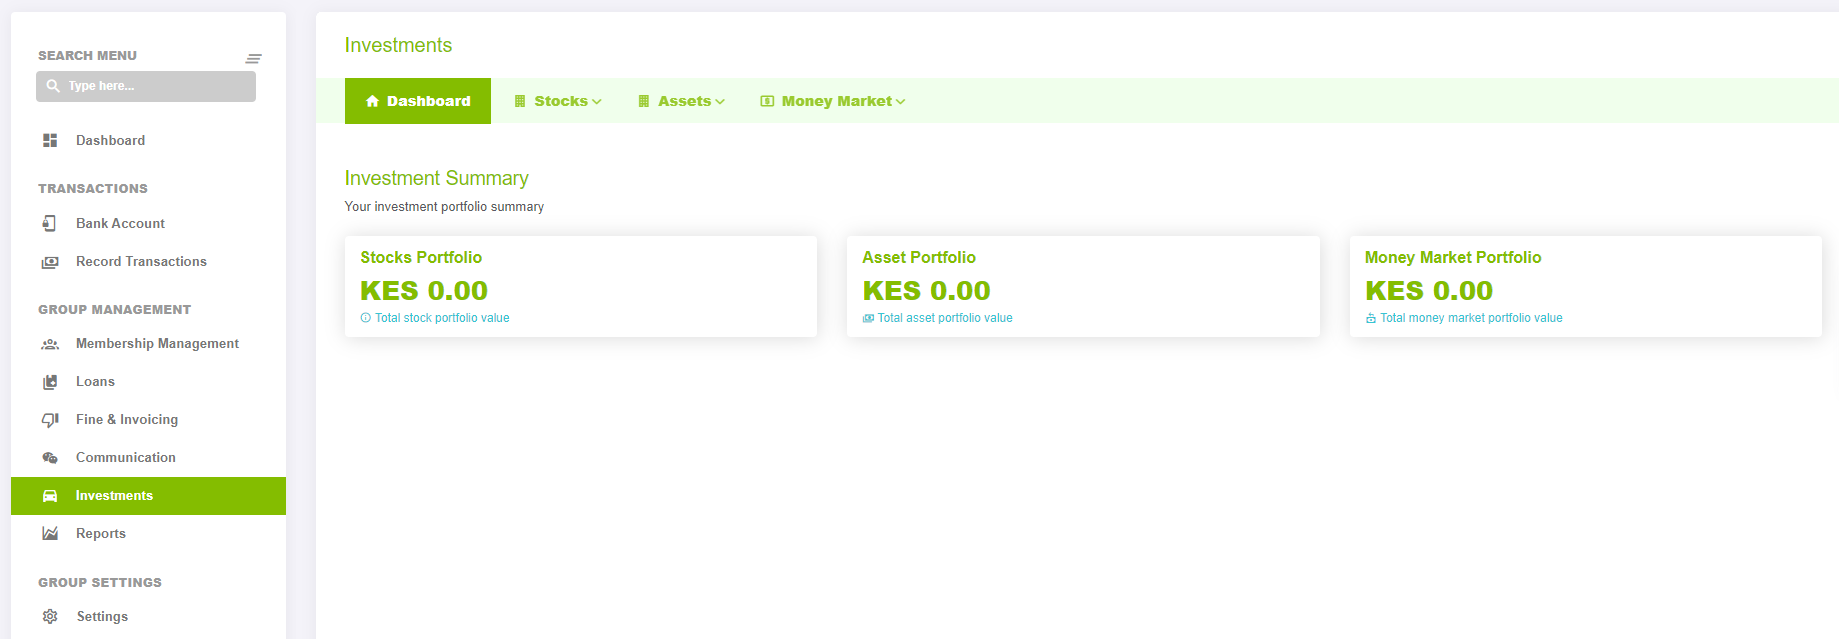
Task: Click the Reports chart icon
Action: click(x=50, y=534)
